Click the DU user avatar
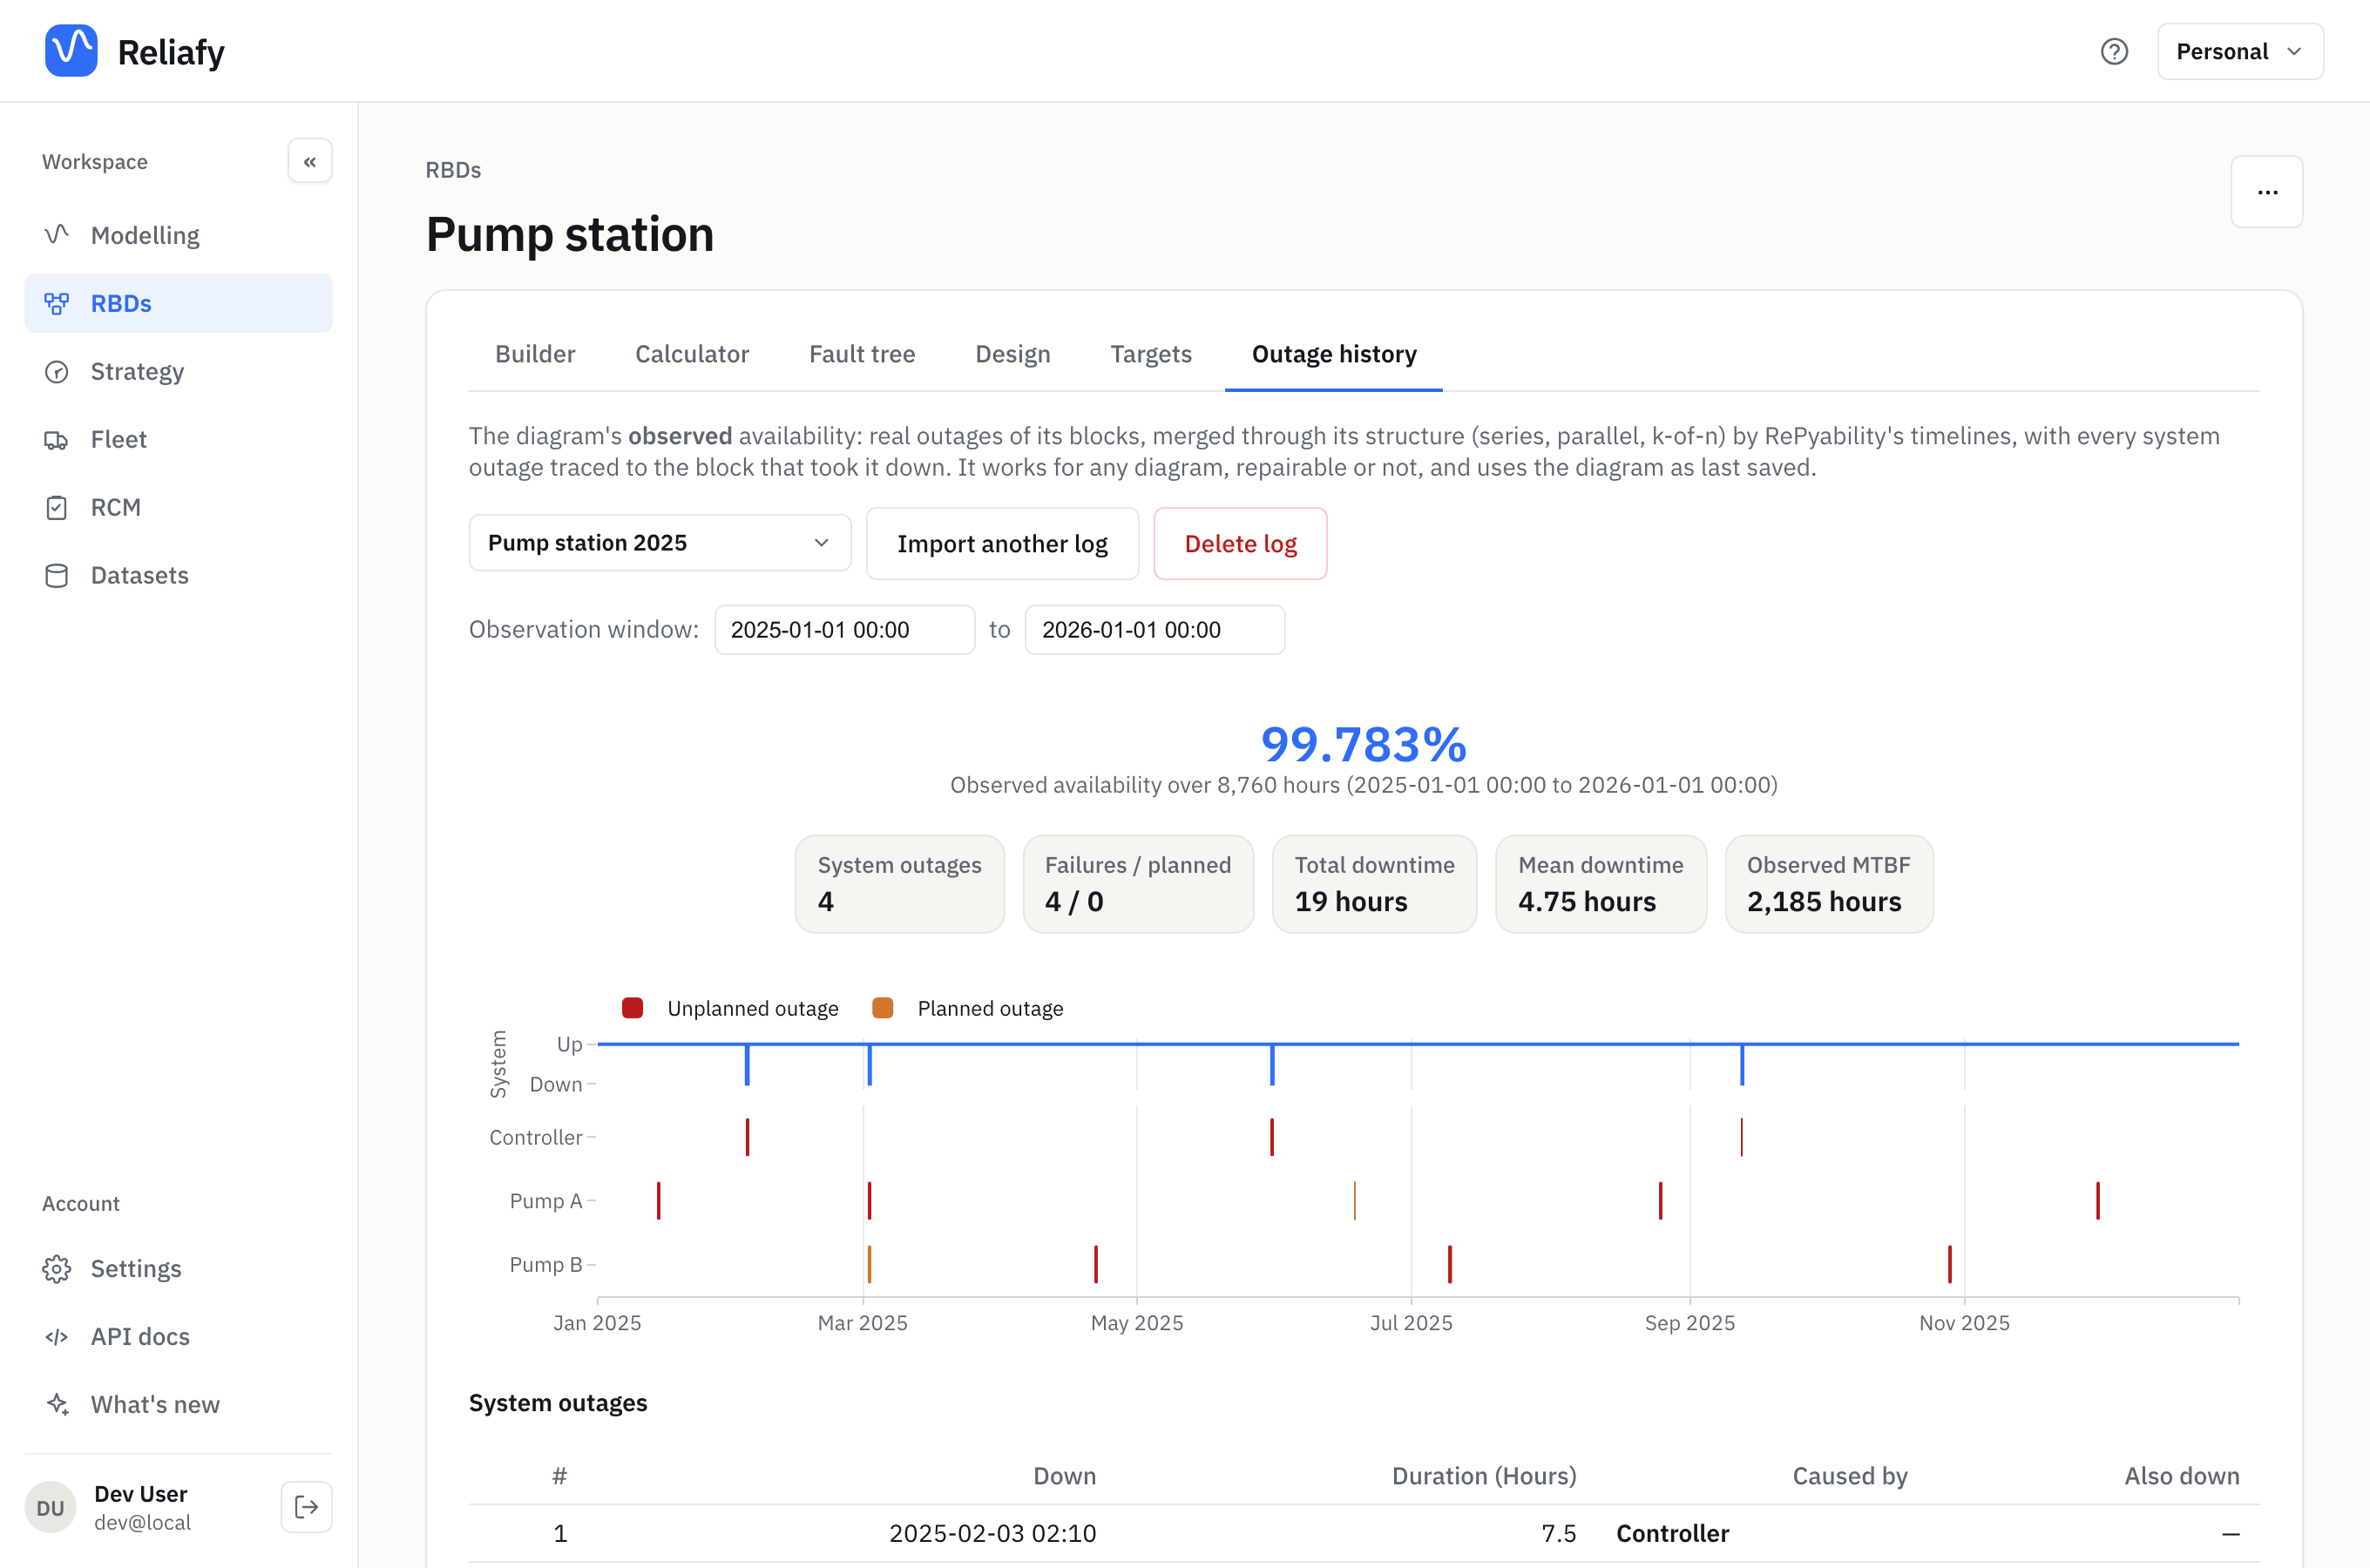2370x1568 pixels. (50, 1507)
